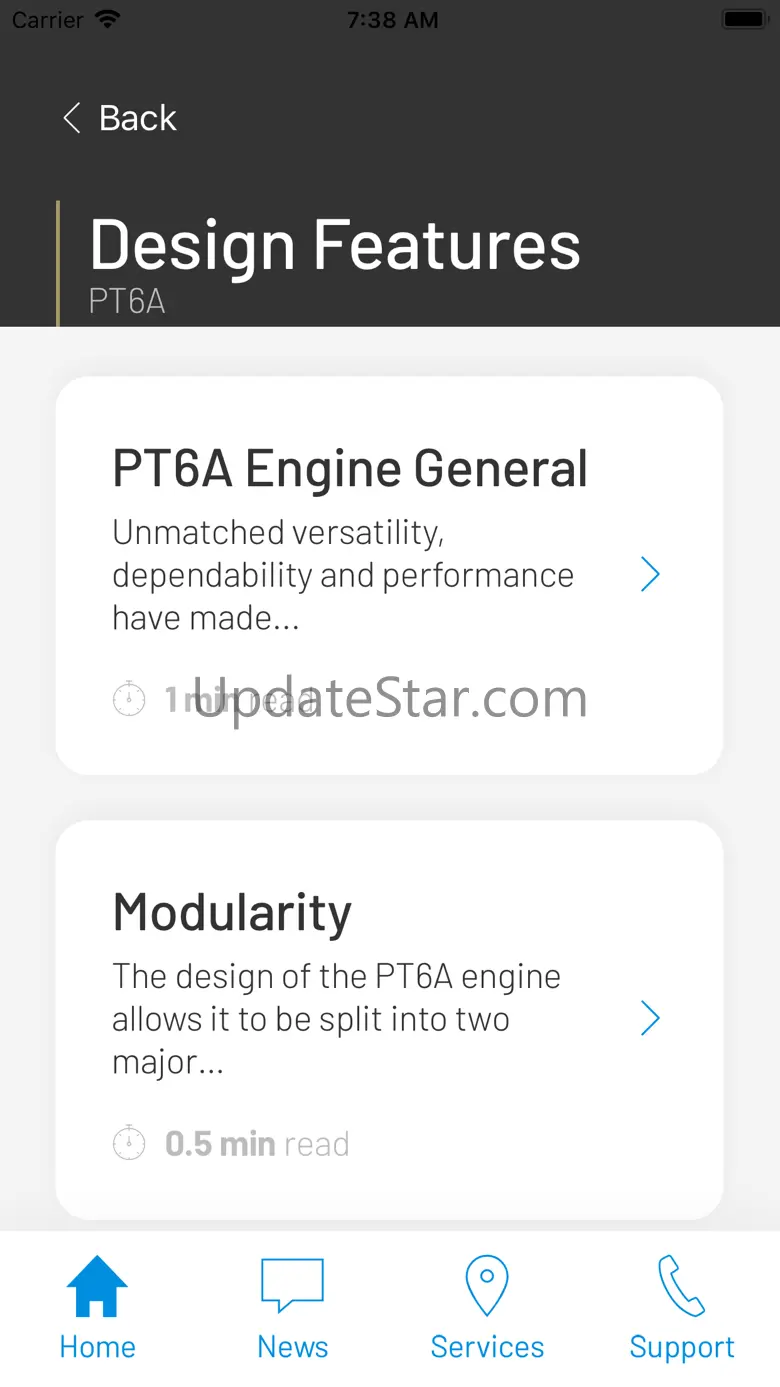This screenshot has height=1387, width=780.
Task: Tap the Support phone icon
Action: point(681,1286)
